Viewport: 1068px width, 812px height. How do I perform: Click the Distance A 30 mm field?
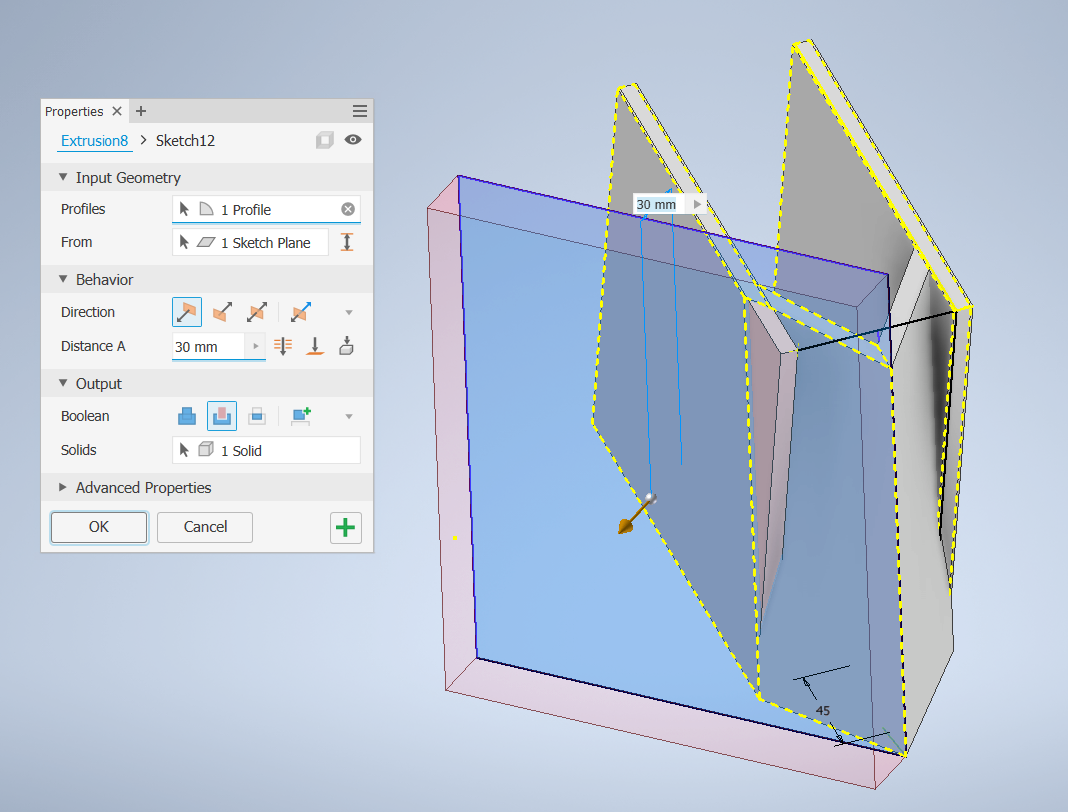(x=208, y=346)
